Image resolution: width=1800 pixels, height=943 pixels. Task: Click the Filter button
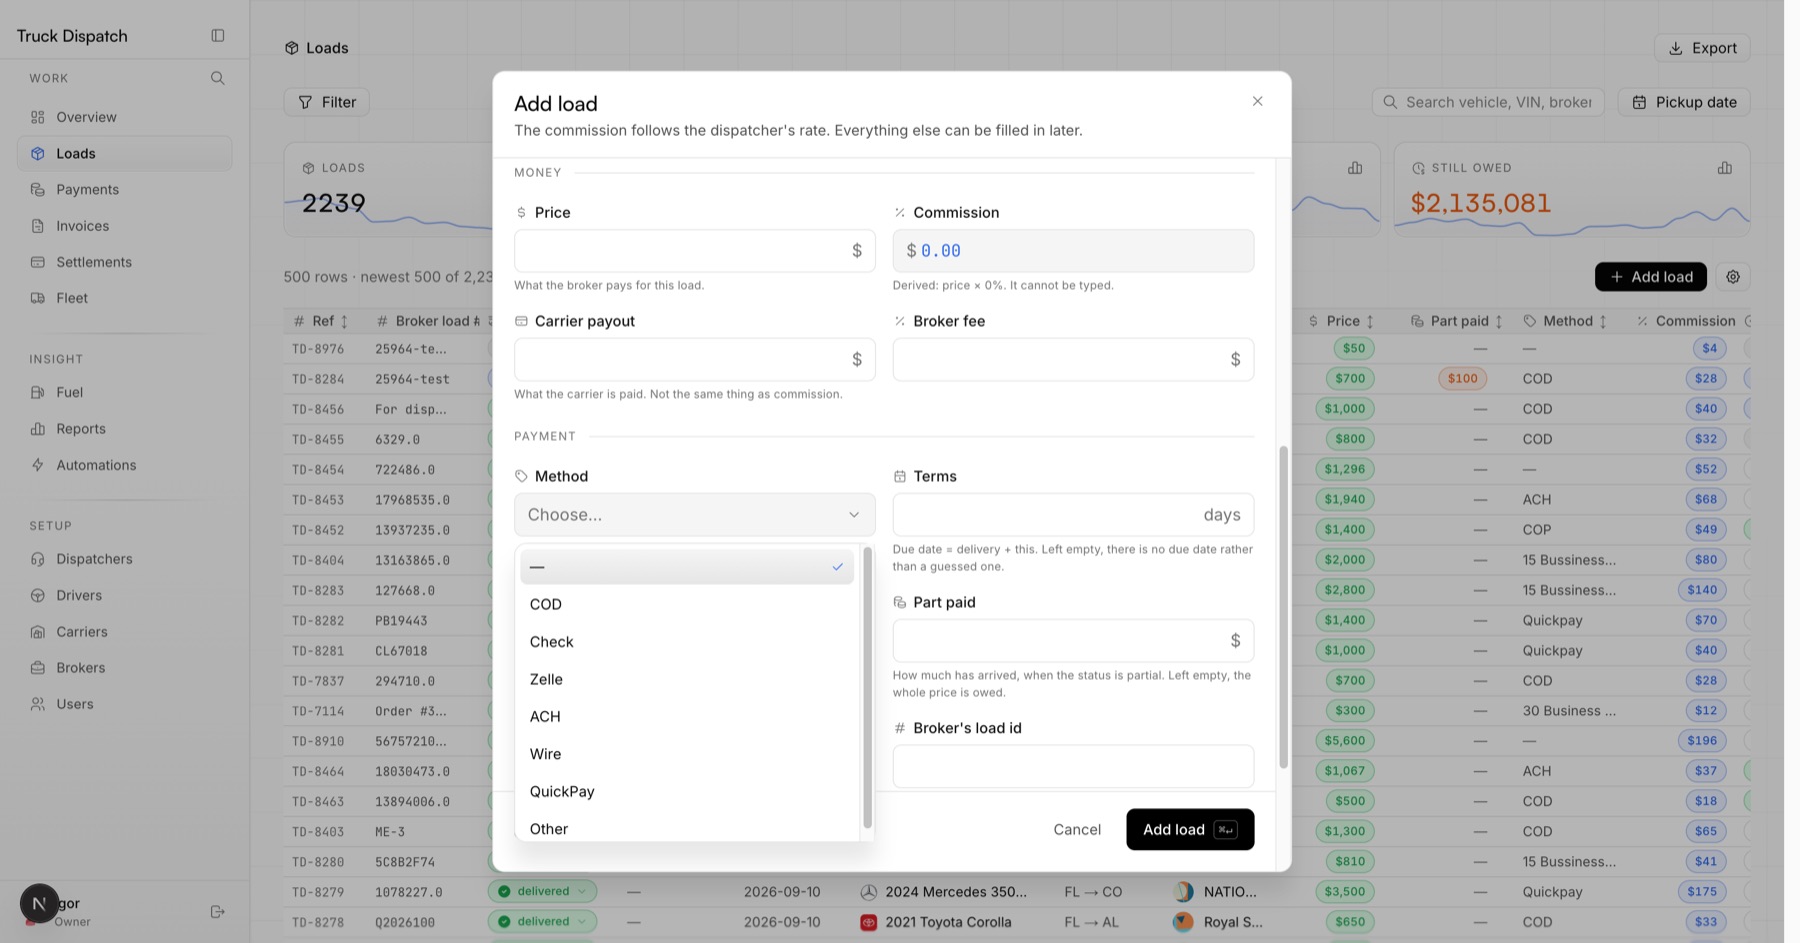[x=327, y=102]
